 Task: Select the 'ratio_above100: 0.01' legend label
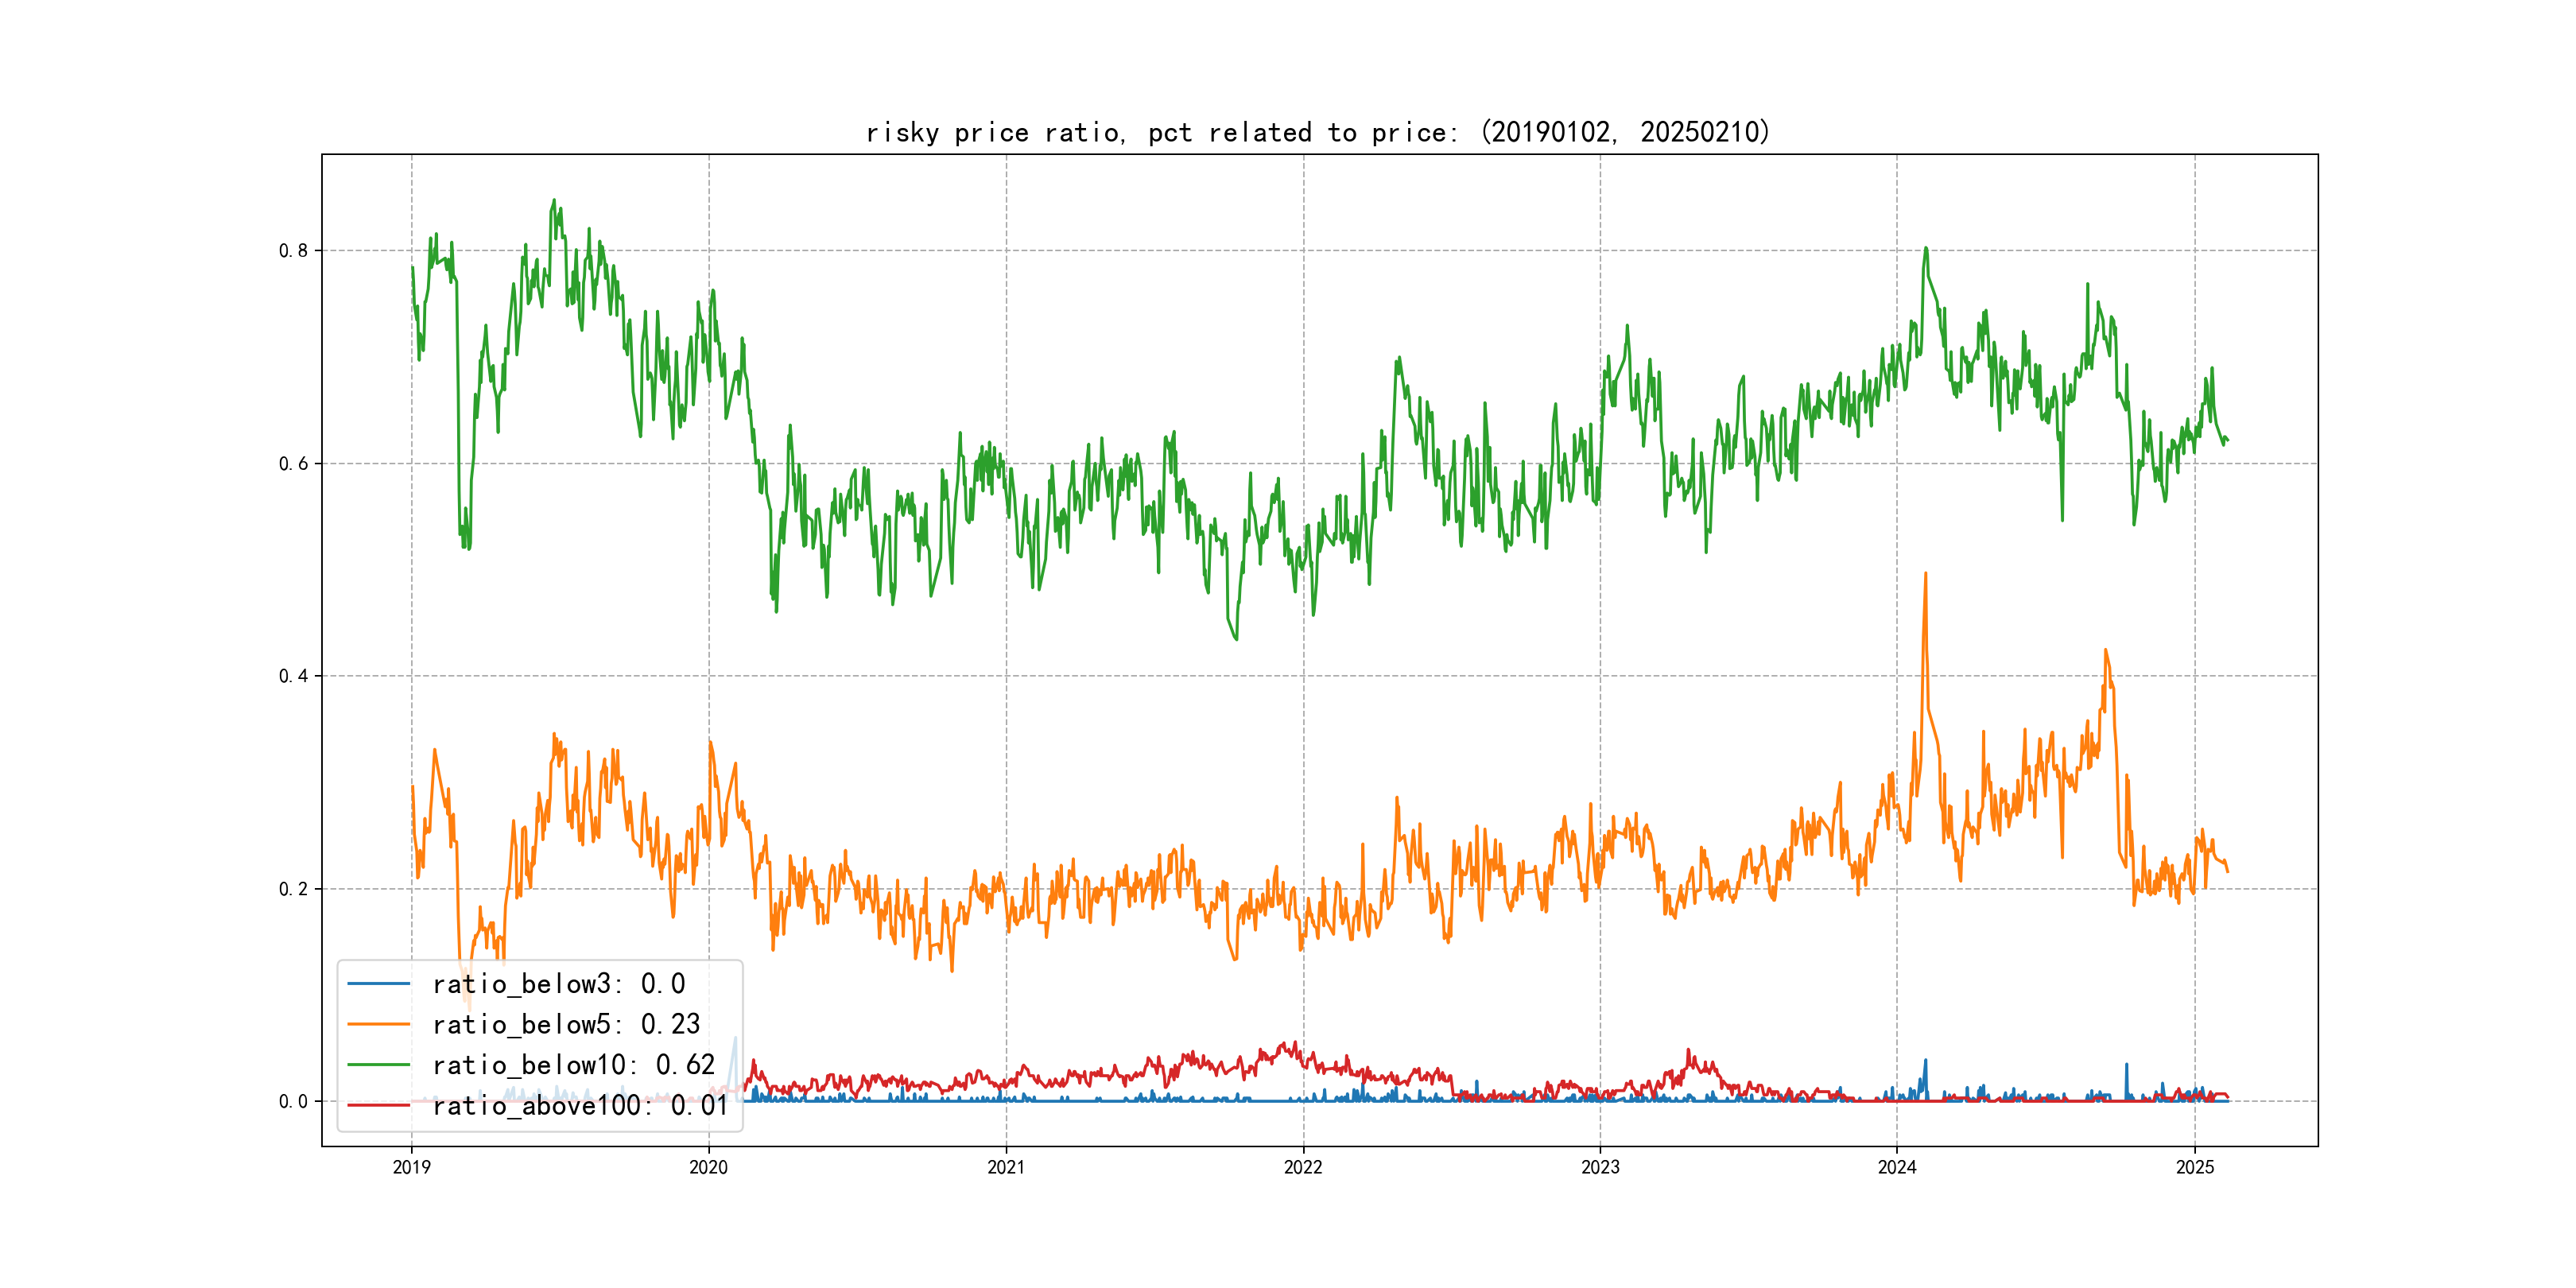[x=580, y=1105]
